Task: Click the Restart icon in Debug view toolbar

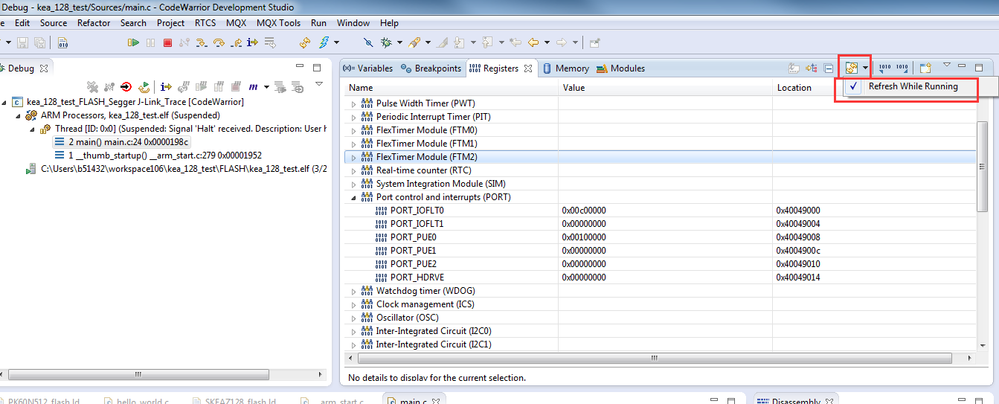Action: click(x=144, y=87)
